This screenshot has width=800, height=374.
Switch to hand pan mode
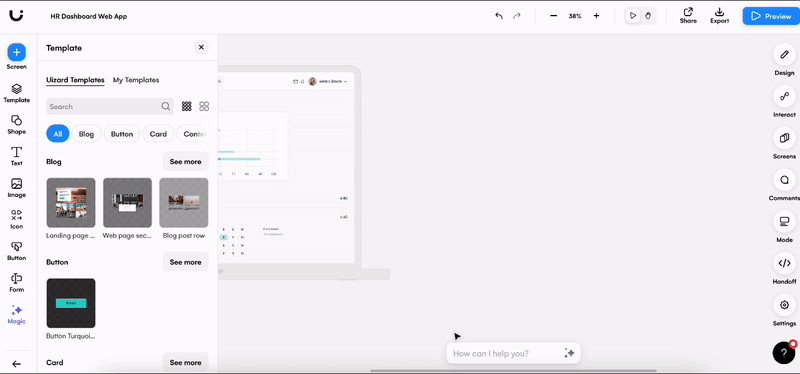648,16
